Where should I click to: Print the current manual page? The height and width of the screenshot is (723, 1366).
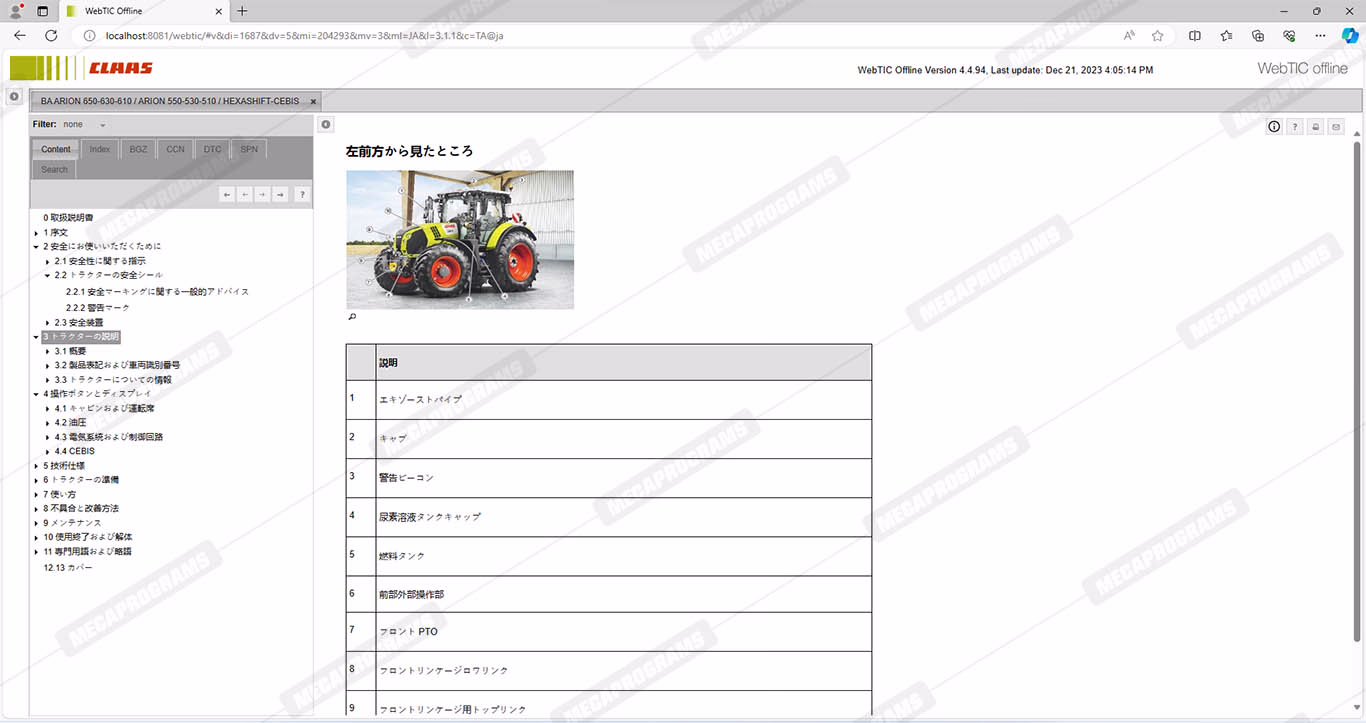pos(1315,127)
